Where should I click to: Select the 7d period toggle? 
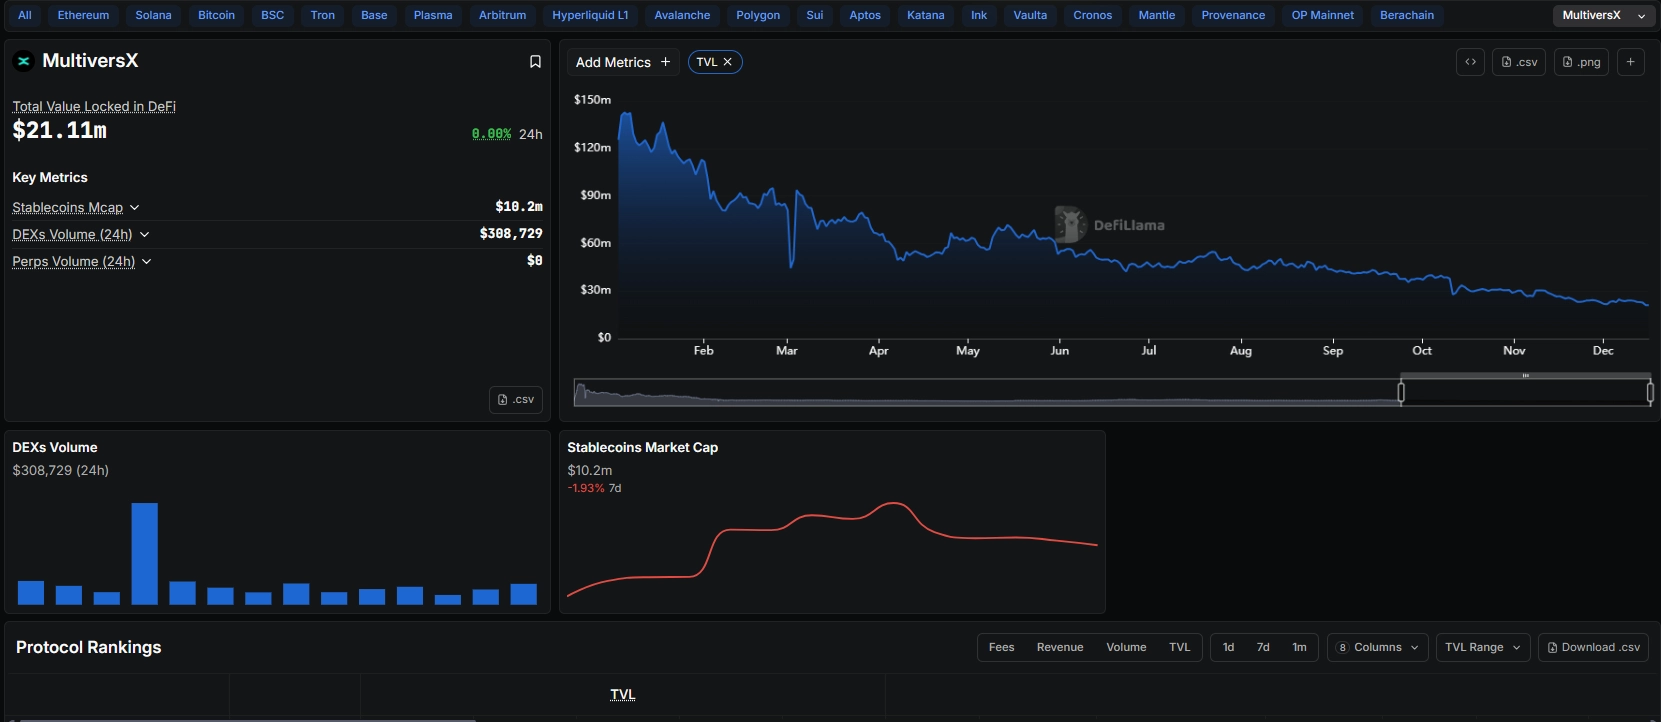[1263, 647]
